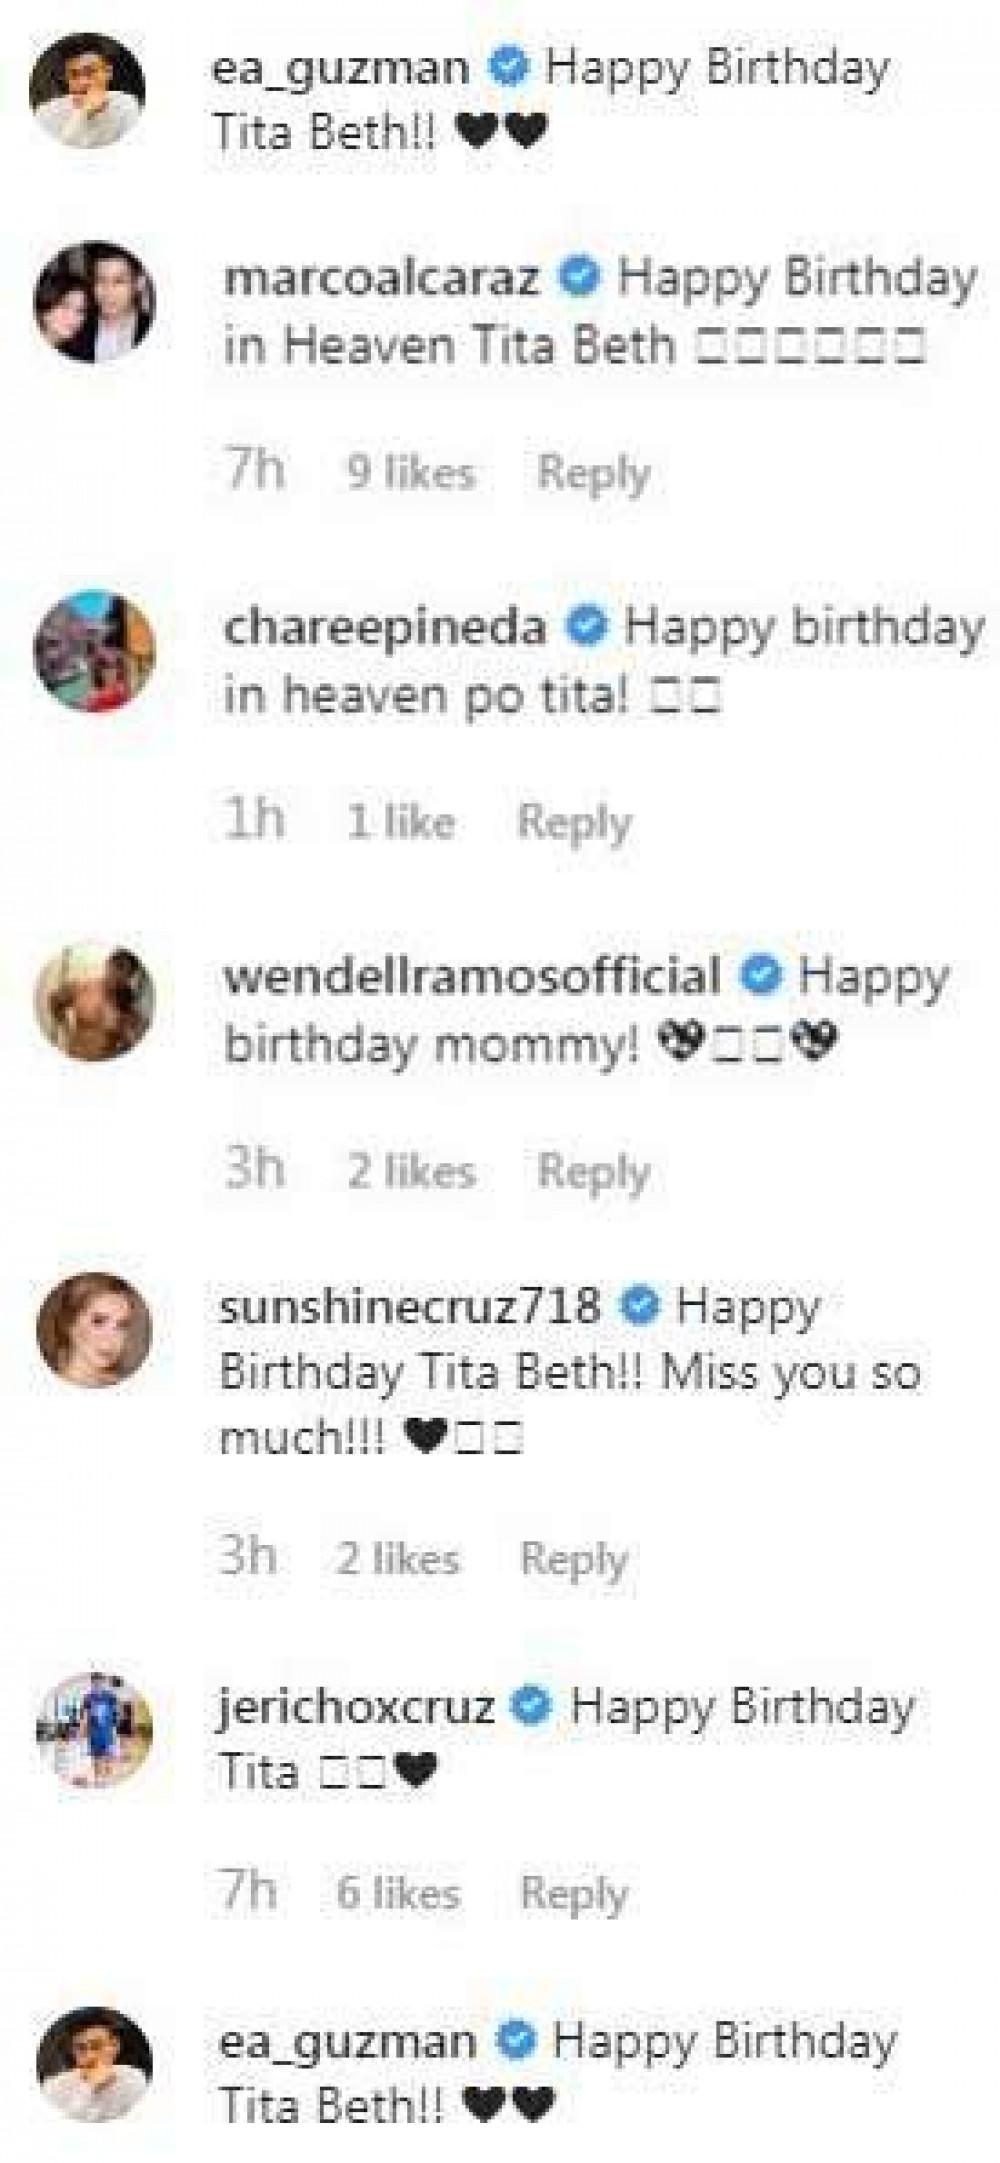Viewport: 1000px width, 2163px height.
Task: Open chareepineda's profile avatar
Action: (x=95, y=651)
